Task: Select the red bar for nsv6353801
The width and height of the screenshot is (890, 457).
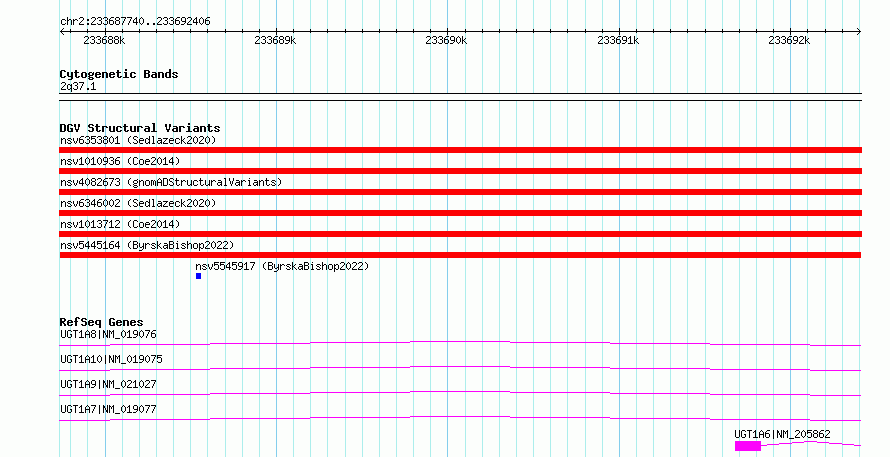Action: pyautogui.click(x=460, y=150)
